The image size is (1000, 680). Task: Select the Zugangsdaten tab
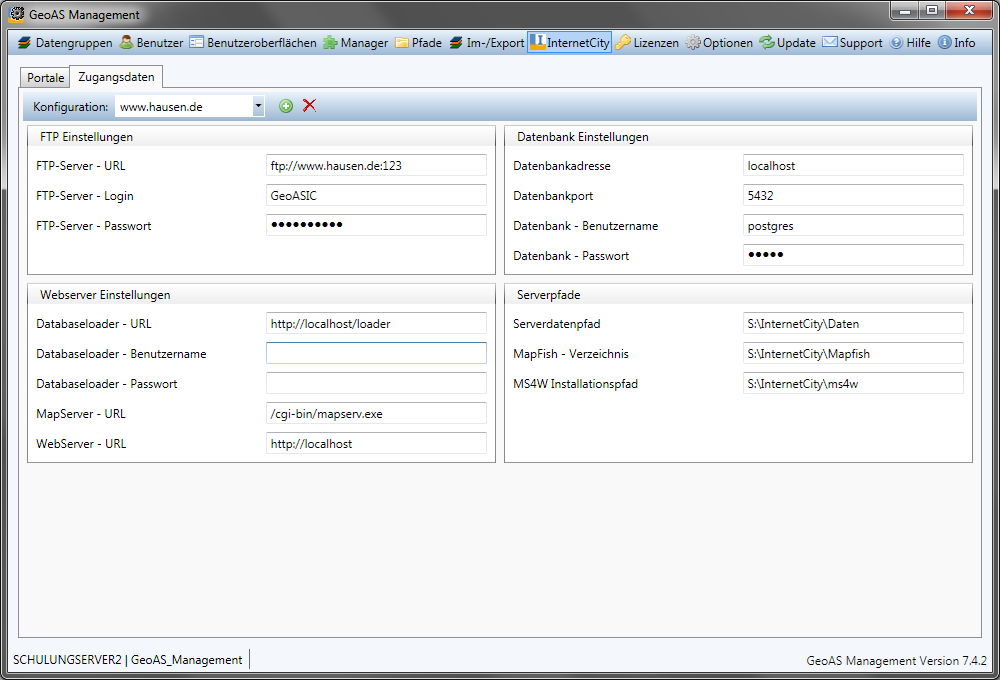[x=116, y=77]
